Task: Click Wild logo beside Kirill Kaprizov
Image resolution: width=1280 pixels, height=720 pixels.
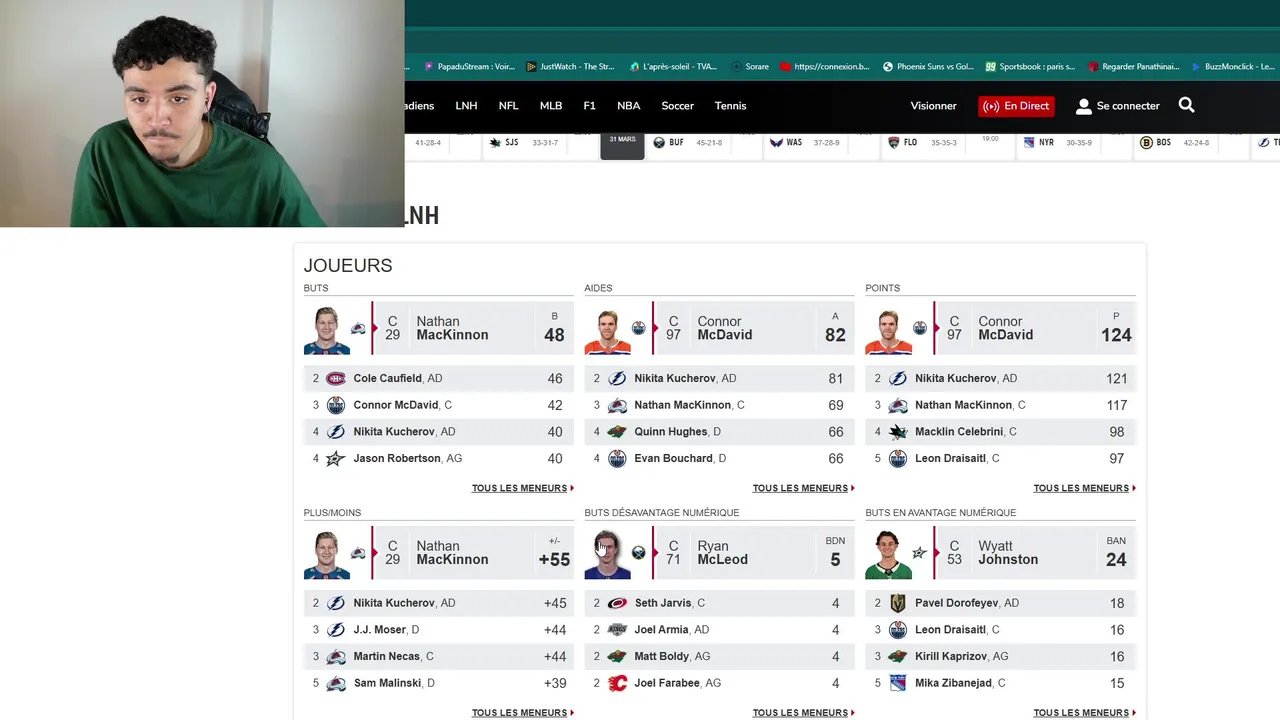Action: (898, 657)
